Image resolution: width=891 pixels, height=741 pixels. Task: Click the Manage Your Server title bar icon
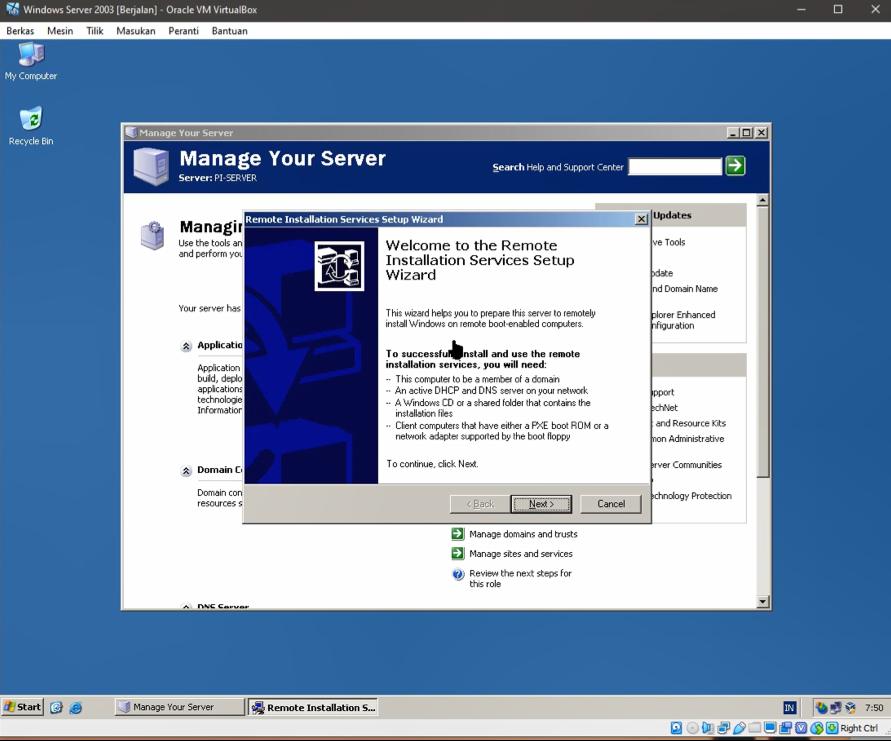(x=131, y=132)
